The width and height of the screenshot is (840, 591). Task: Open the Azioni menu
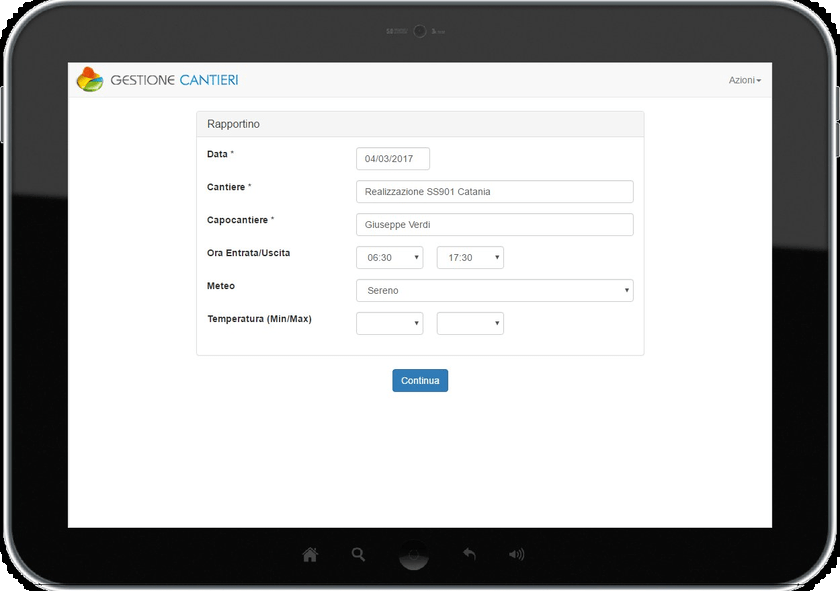tap(744, 80)
